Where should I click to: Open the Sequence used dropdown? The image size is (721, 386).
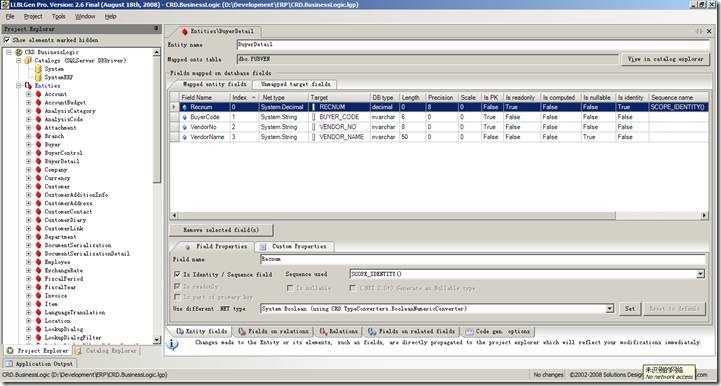[700, 274]
